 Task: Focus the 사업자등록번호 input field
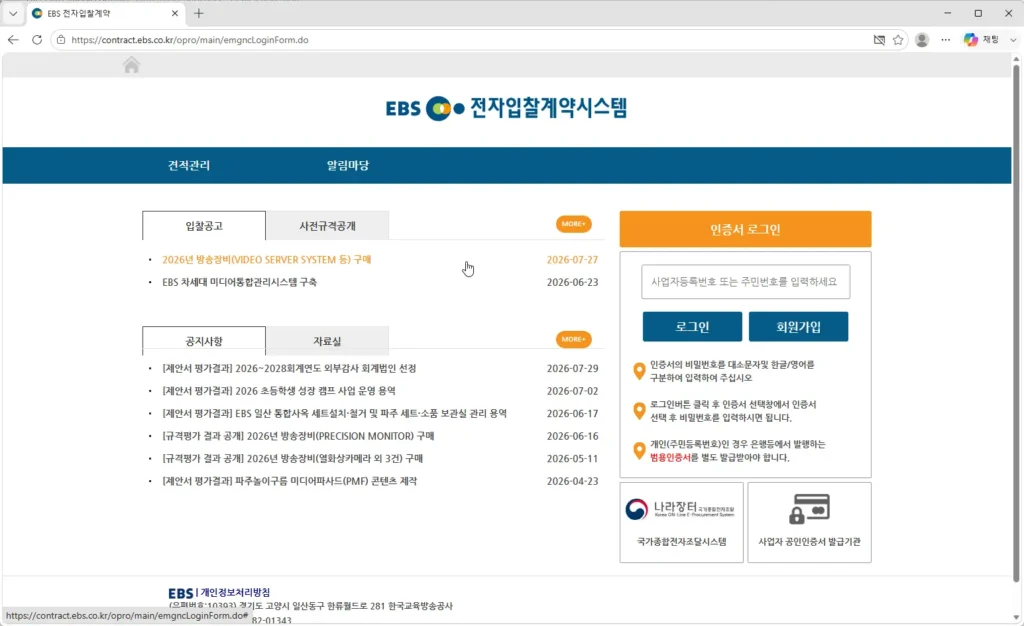pos(745,282)
